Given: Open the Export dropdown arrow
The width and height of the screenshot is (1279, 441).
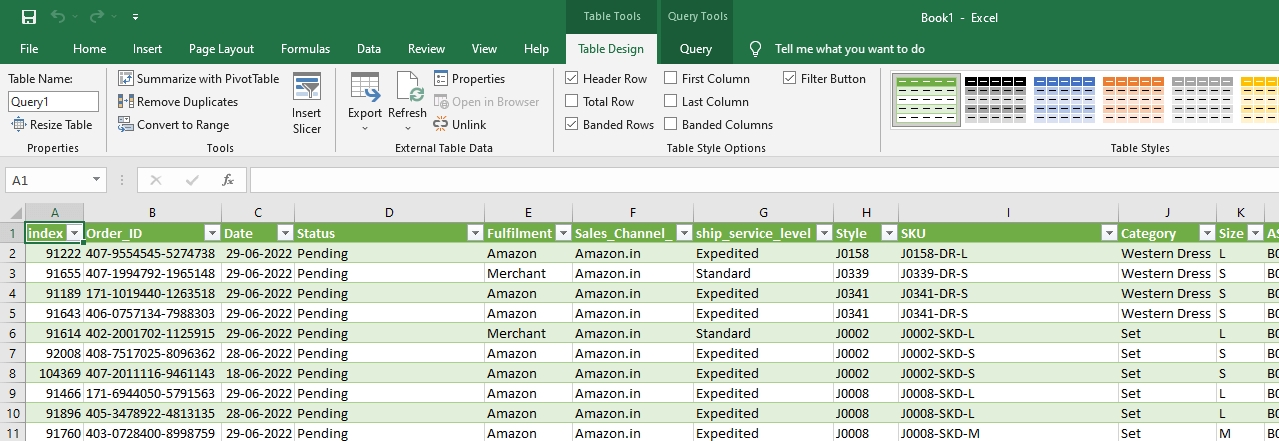Looking at the screenshot, I should (x=365, y=128).
